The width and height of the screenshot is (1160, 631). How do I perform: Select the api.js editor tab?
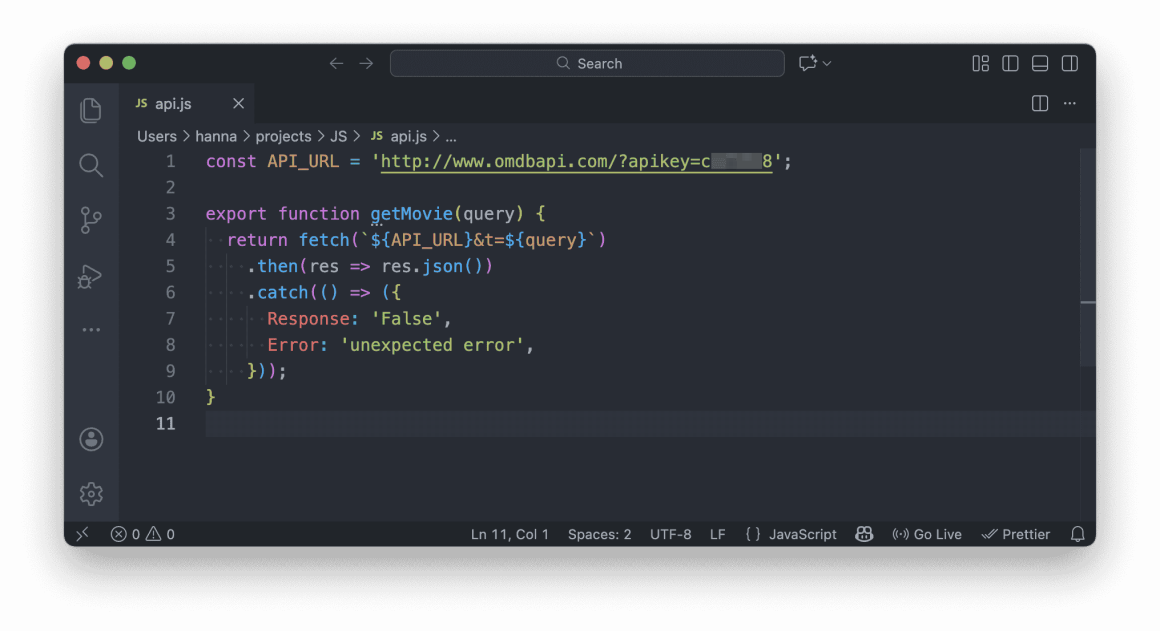pyautogui.click(x=173, y=103)
